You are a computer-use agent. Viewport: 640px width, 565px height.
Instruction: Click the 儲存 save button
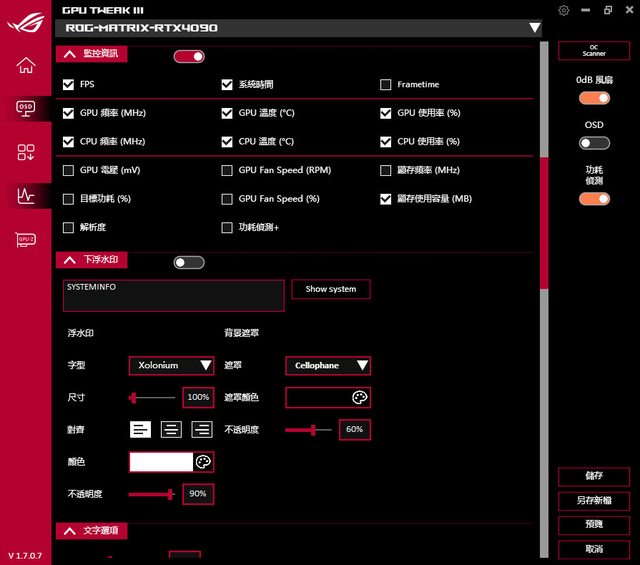pos(594,476)
